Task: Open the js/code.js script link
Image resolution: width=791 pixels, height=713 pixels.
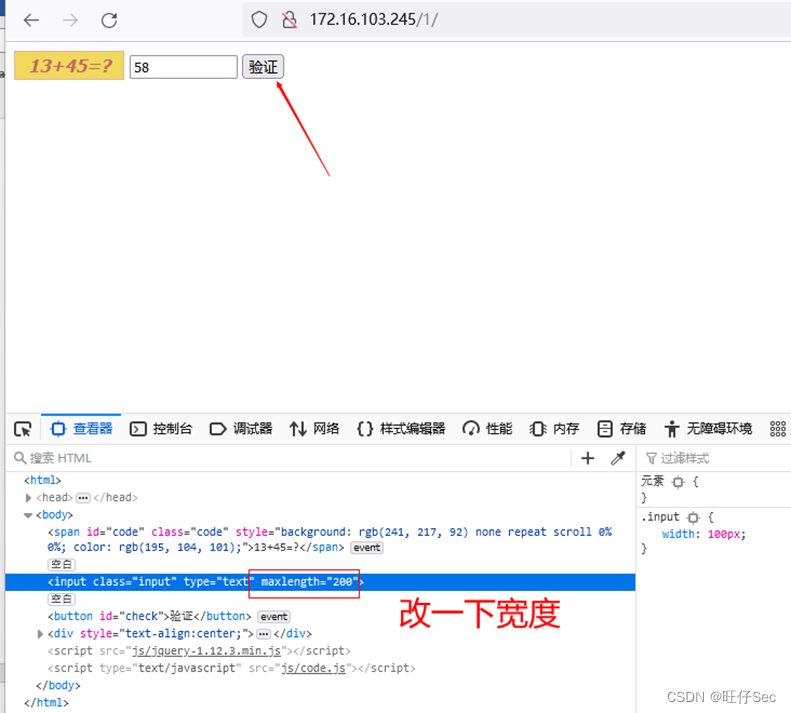Action: pos(313,668)
